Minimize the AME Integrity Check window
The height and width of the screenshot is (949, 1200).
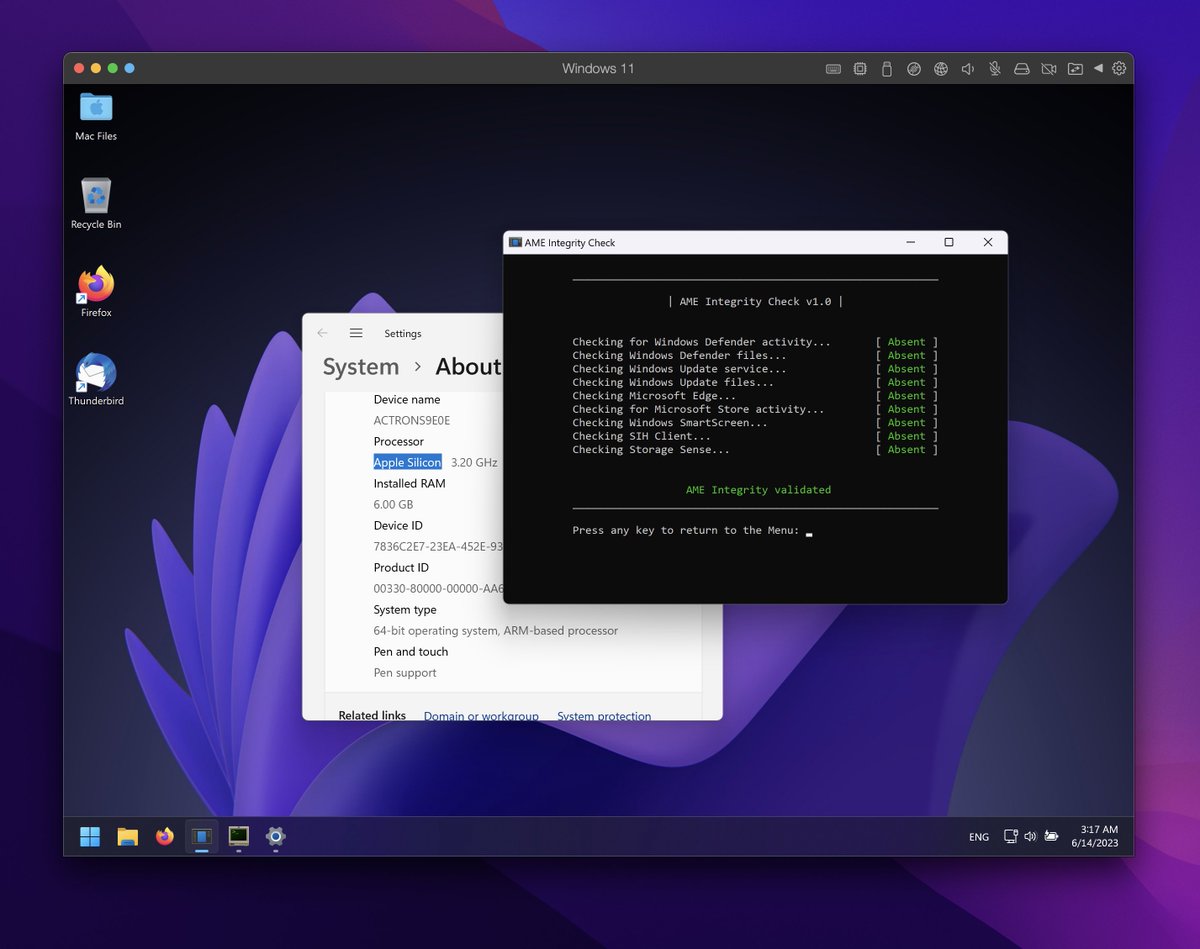click(910, 242)
